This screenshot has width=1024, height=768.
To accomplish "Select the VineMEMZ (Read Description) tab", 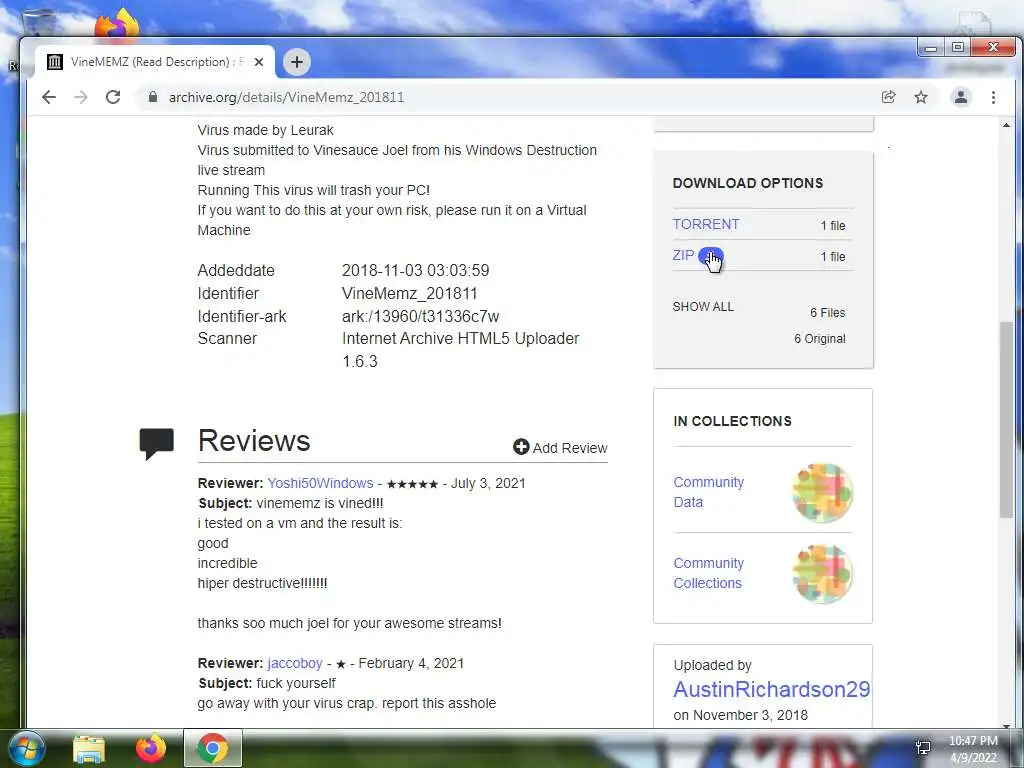I will click(x=155, y=62).
